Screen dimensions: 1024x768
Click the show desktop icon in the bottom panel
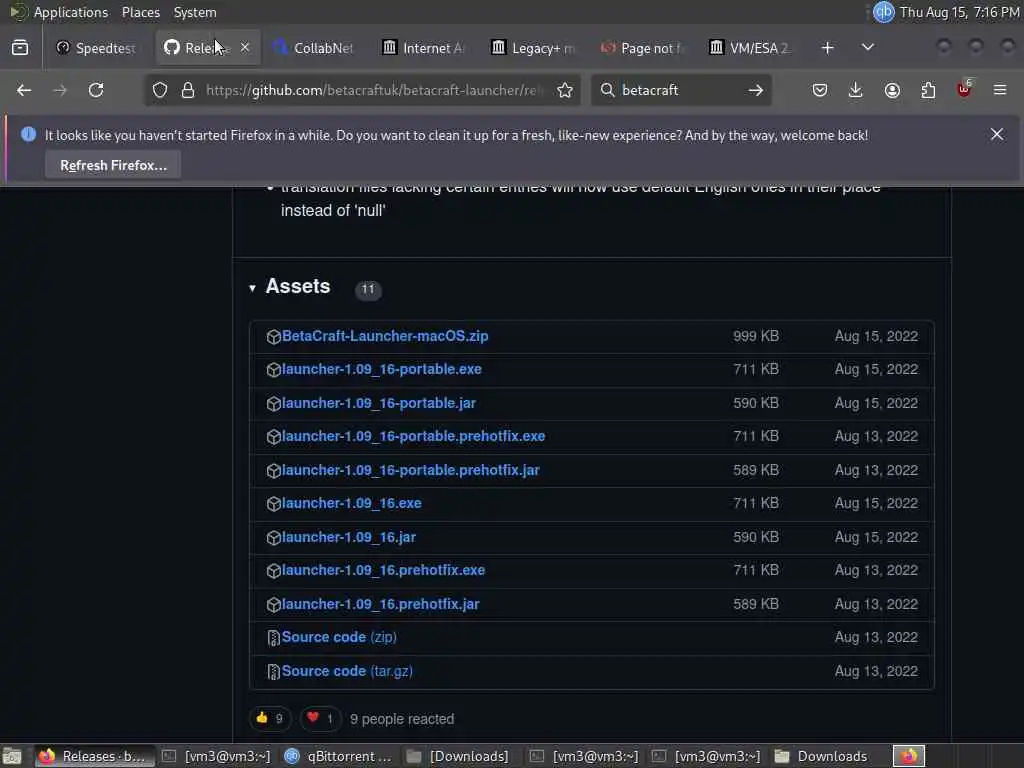(12, 756)
